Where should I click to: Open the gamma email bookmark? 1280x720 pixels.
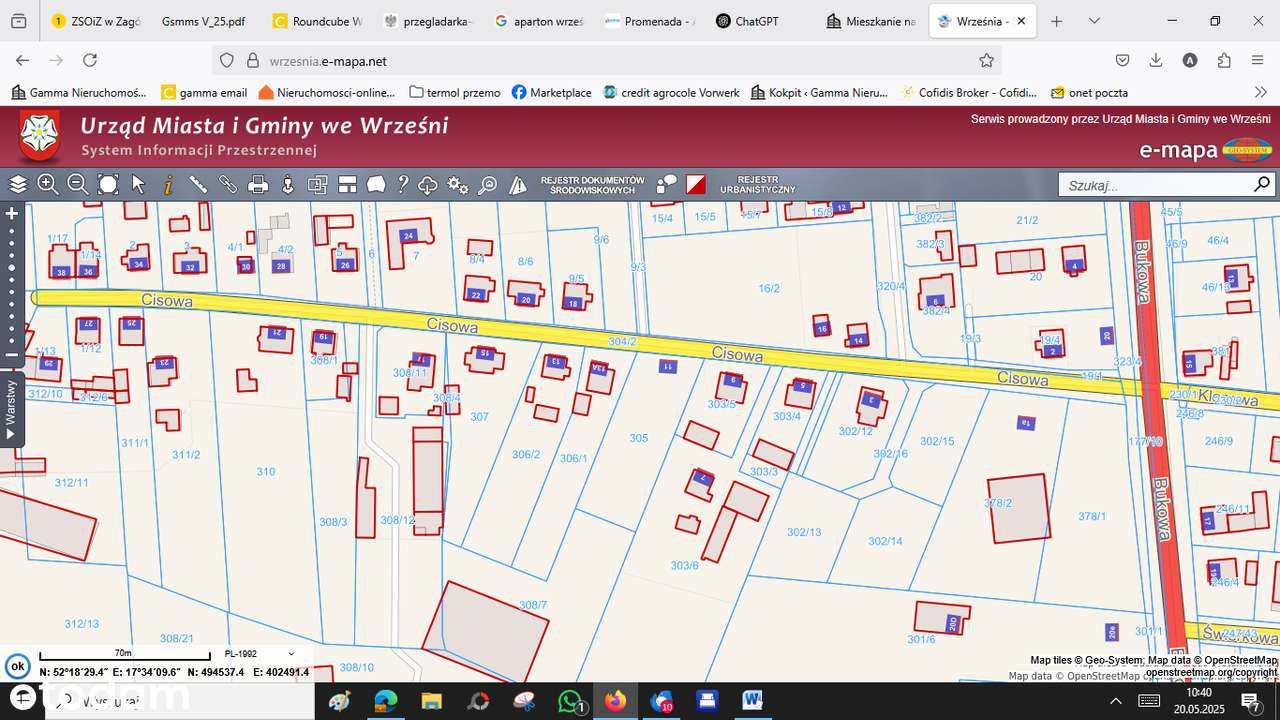pos(204,92)
